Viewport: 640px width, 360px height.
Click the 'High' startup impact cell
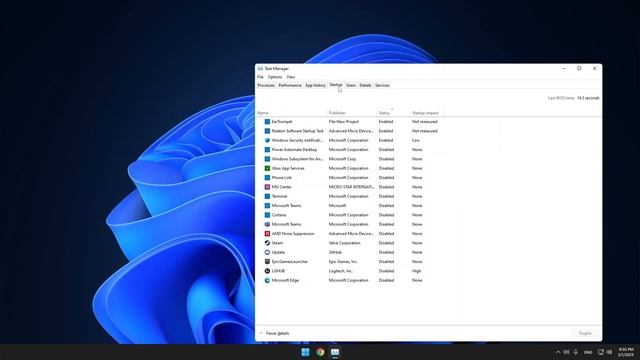pos(416,271)
